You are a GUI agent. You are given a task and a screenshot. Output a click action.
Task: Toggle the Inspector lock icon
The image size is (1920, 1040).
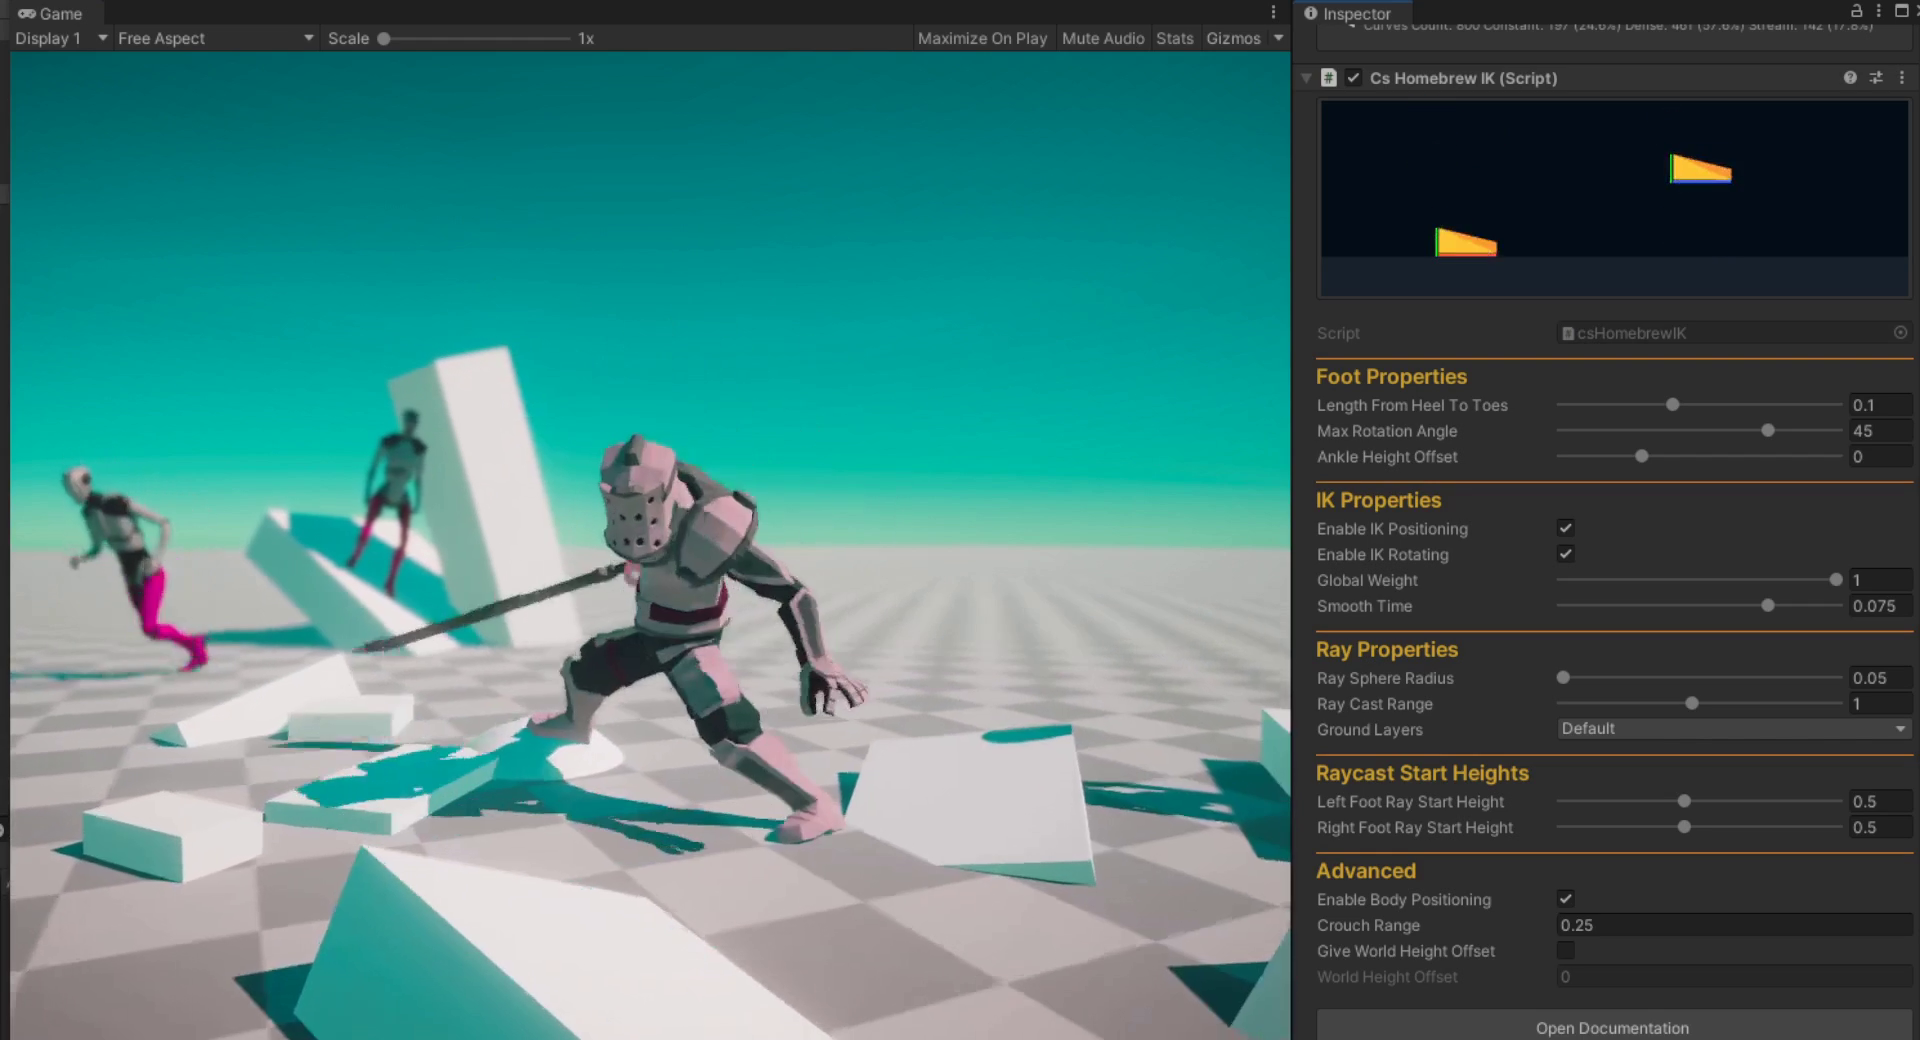click(1857, 11)
